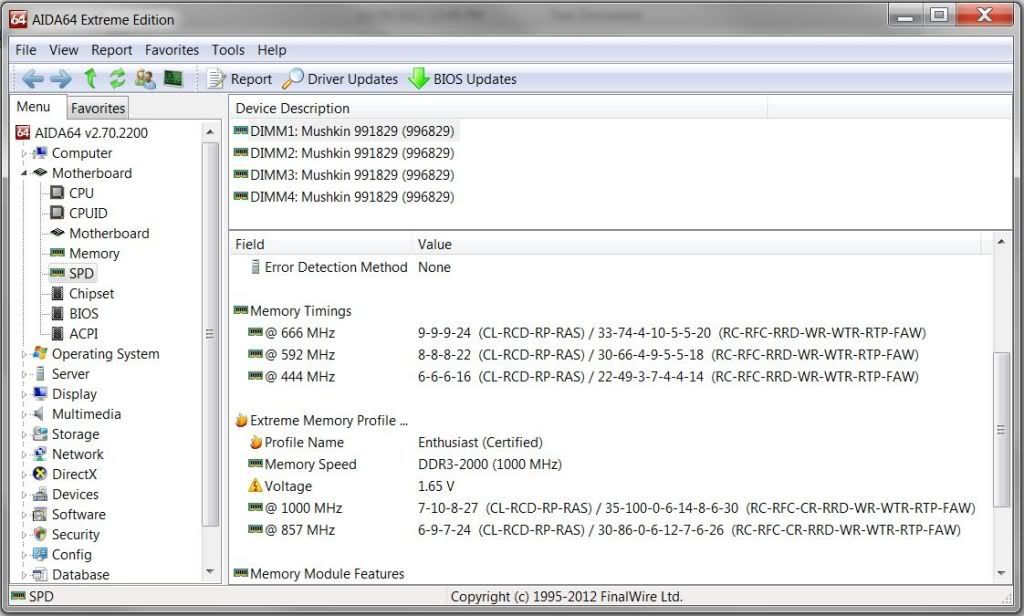
Task: Select Memory in the tree
Action: [94, 253]
